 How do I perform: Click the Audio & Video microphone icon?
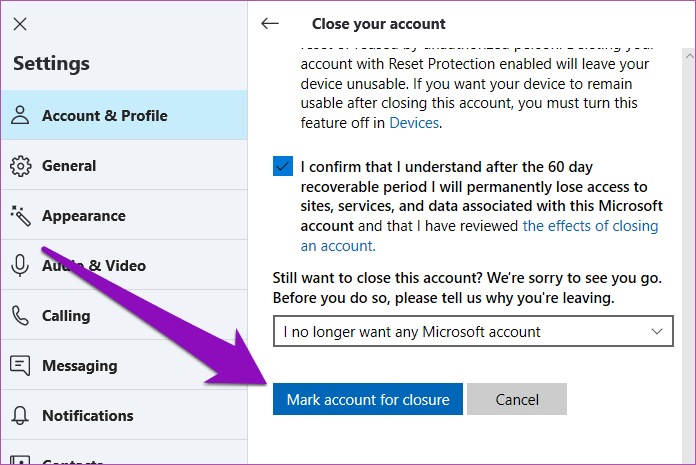pos(20,266)
